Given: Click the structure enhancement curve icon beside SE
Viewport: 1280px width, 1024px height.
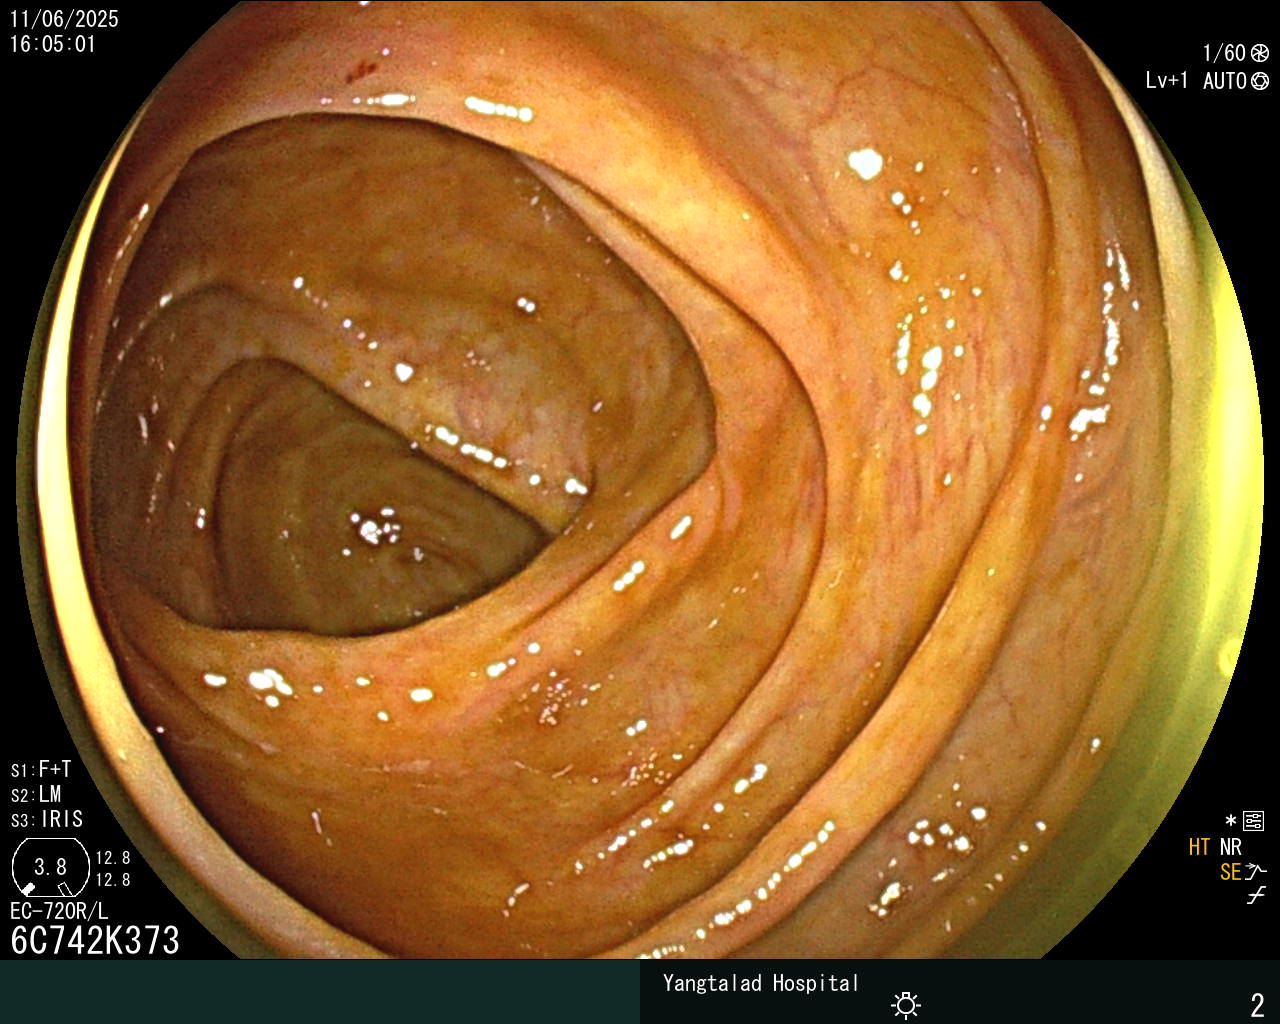Looking at the screenshot, I should click(x=1256, y=872).
